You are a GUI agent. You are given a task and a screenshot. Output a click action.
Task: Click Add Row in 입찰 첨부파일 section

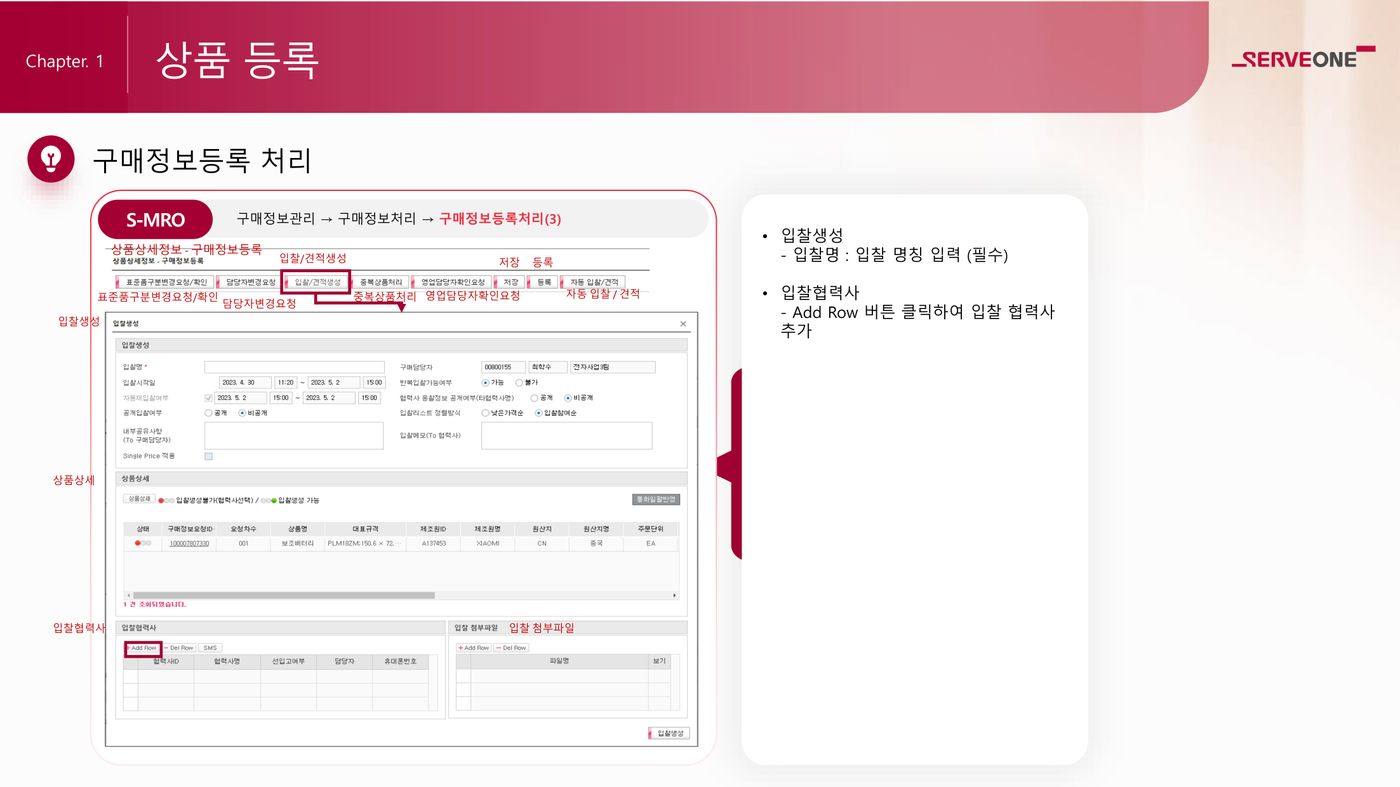pos(473,648)
